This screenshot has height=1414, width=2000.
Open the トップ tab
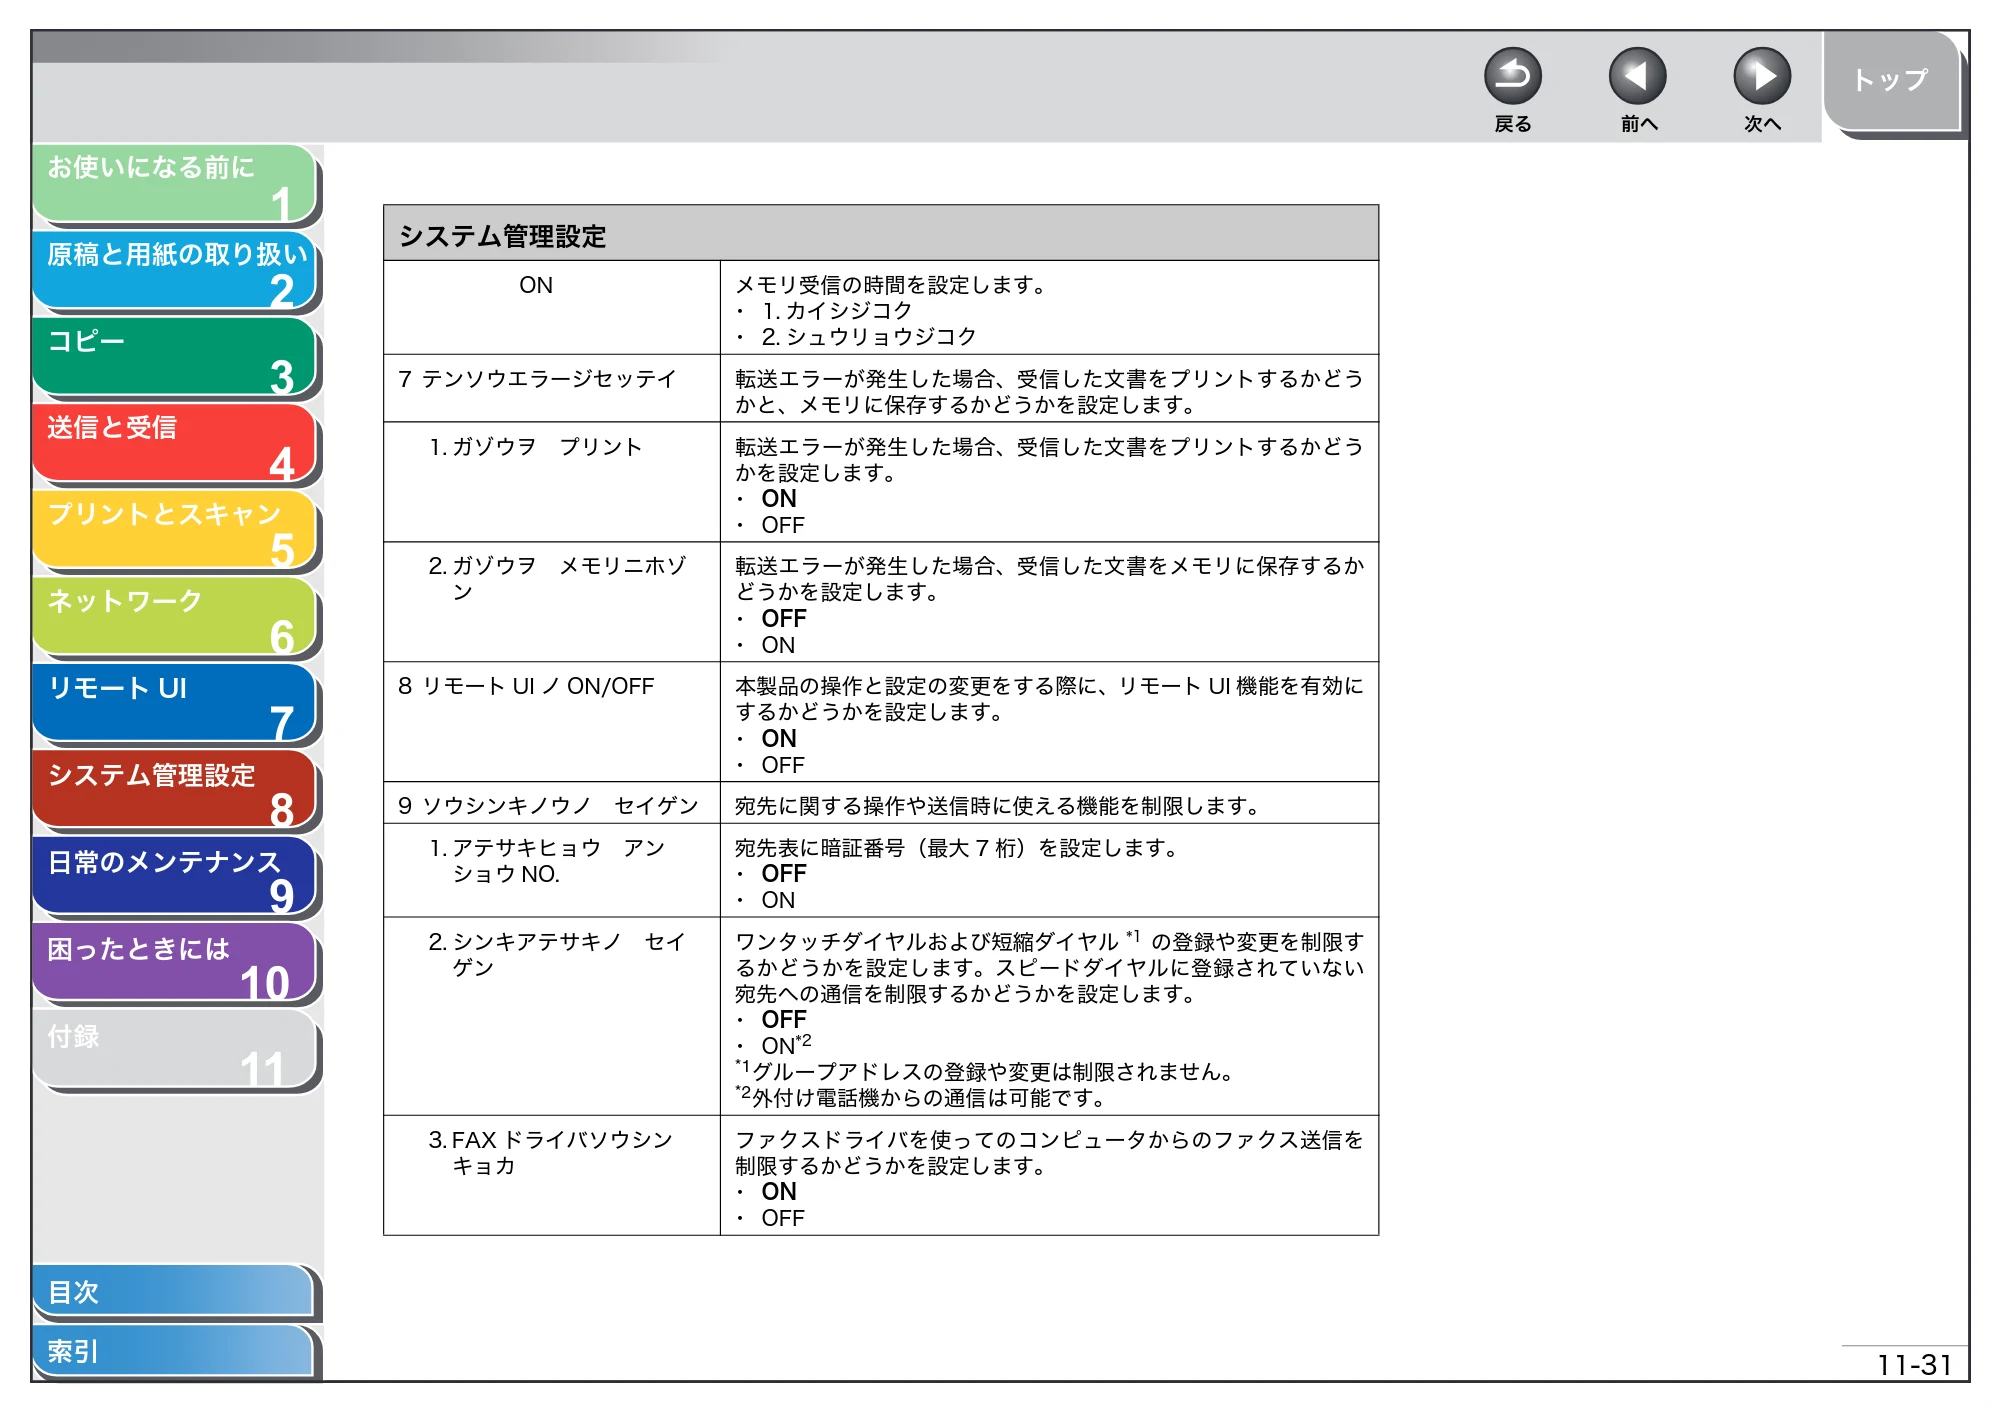1890,82
